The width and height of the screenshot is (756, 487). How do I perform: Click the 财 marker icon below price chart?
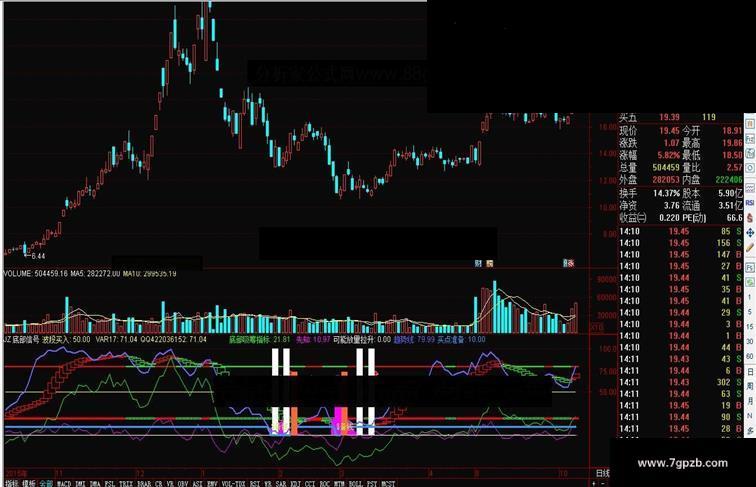click(478, 263)
